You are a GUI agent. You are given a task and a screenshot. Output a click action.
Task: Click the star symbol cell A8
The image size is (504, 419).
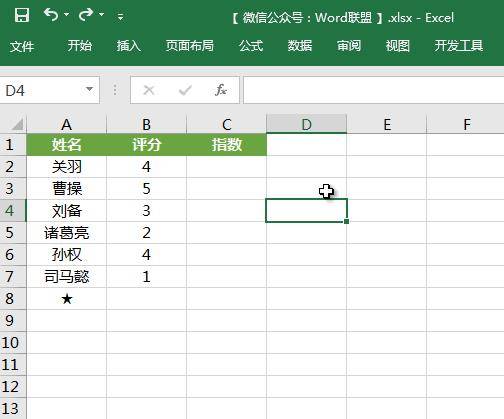[x=67, y=299]
